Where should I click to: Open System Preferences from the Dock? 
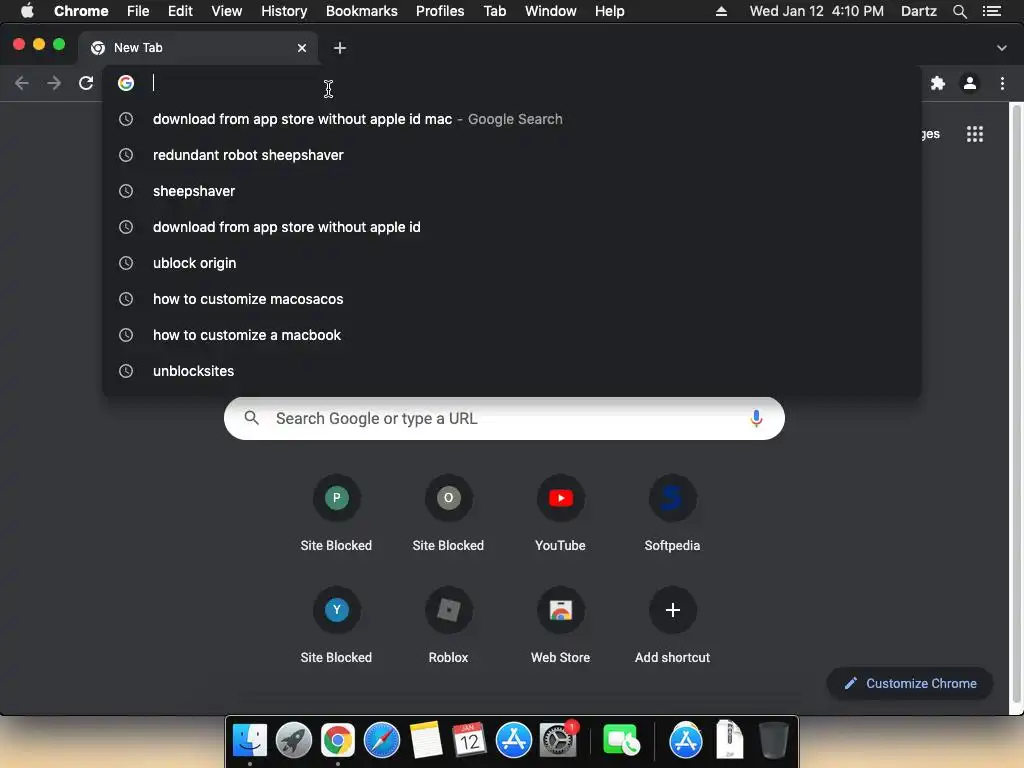557,740
